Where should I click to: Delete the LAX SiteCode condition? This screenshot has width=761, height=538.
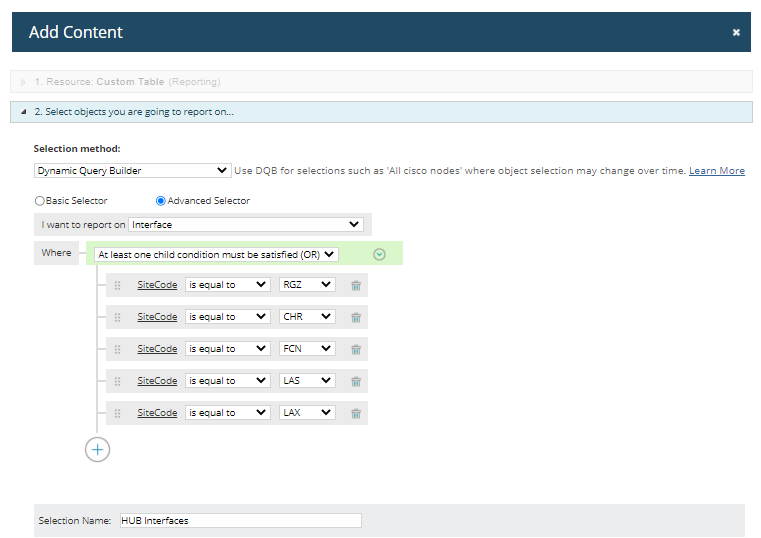[x=356, y=413]
